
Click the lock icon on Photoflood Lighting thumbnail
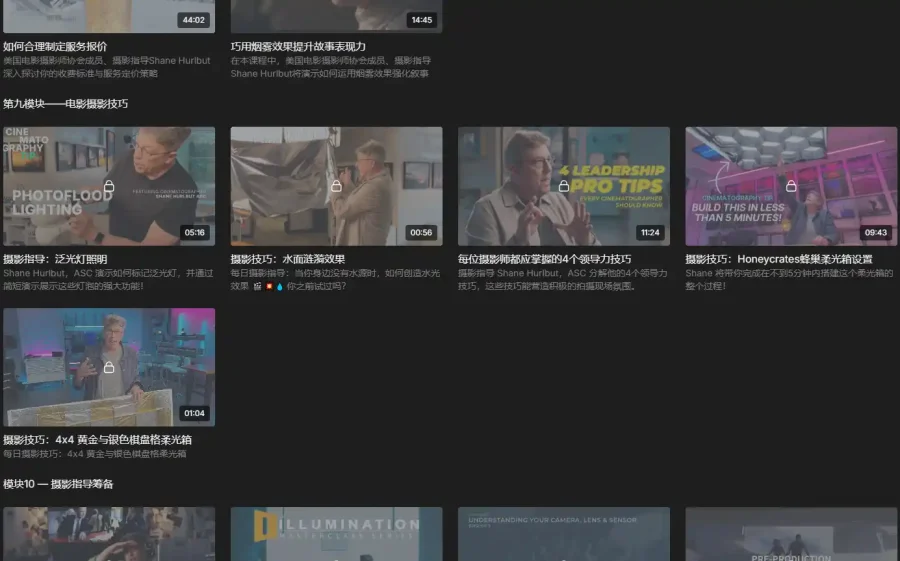[109, 186]
